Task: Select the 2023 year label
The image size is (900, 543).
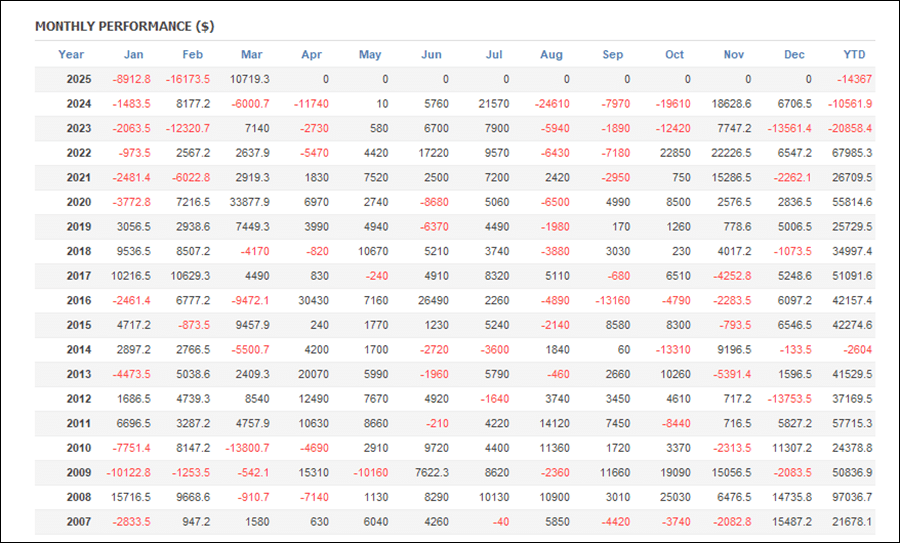Action: (x=79, y=129)
